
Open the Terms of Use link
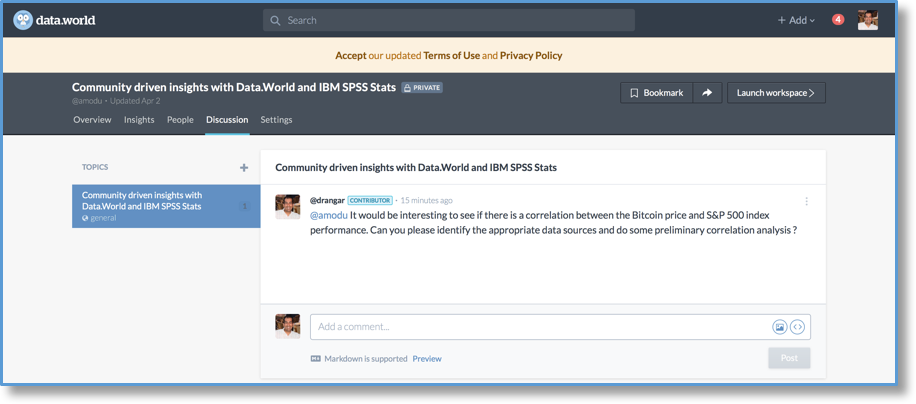(x=452, y=56)
